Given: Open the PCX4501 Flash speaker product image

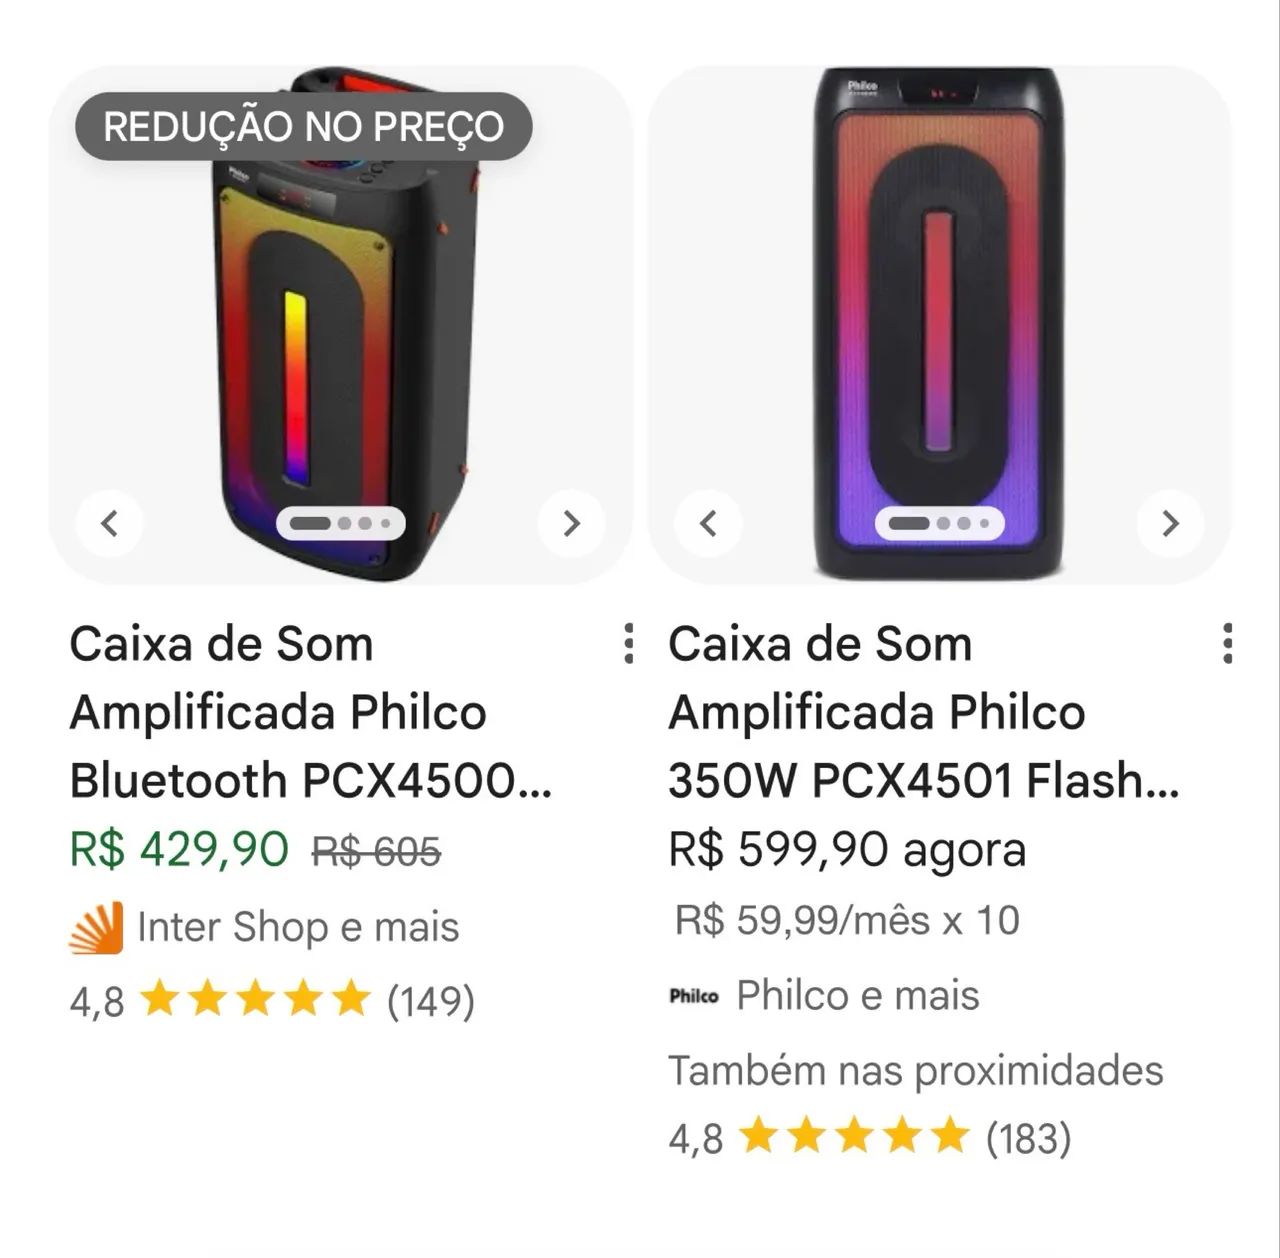Looking at the screenshot, I should (939, 325).
